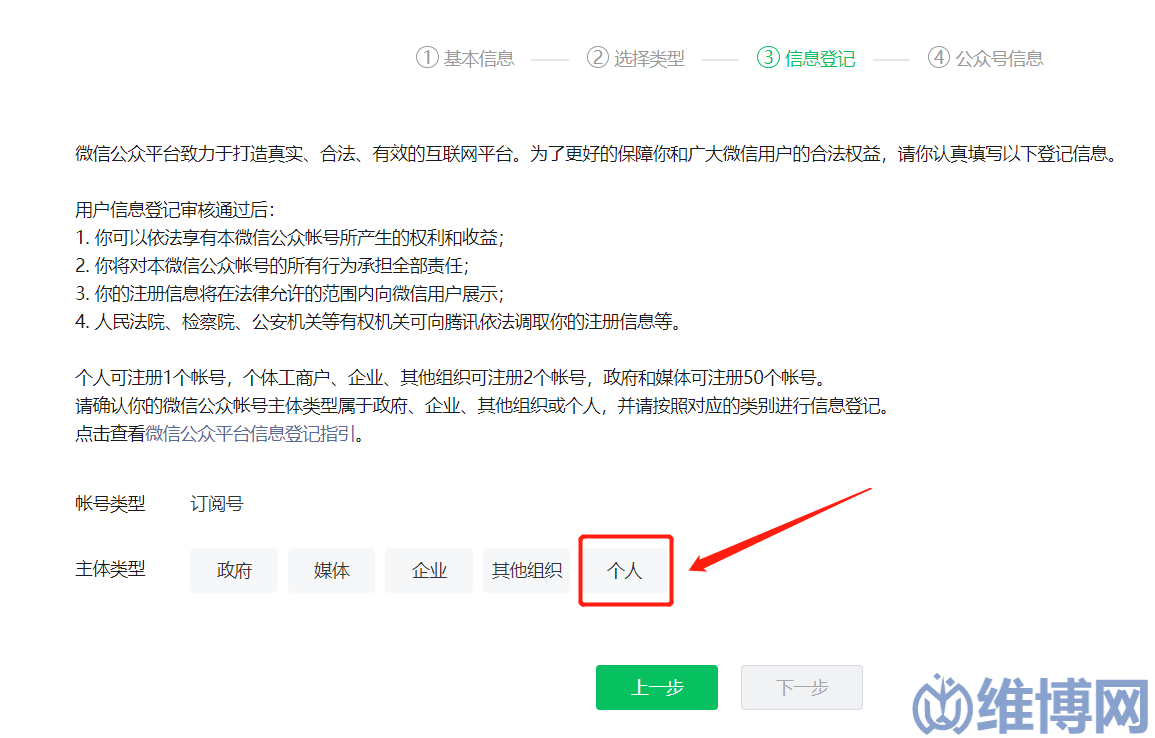Select the 政府 subject type
This screenshot has height=738, width=1155.
(x=234, y=570)
